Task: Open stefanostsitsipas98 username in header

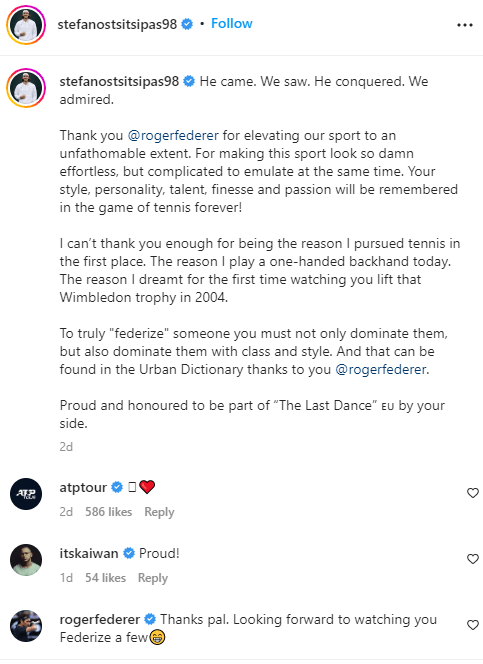Action: 117,24
